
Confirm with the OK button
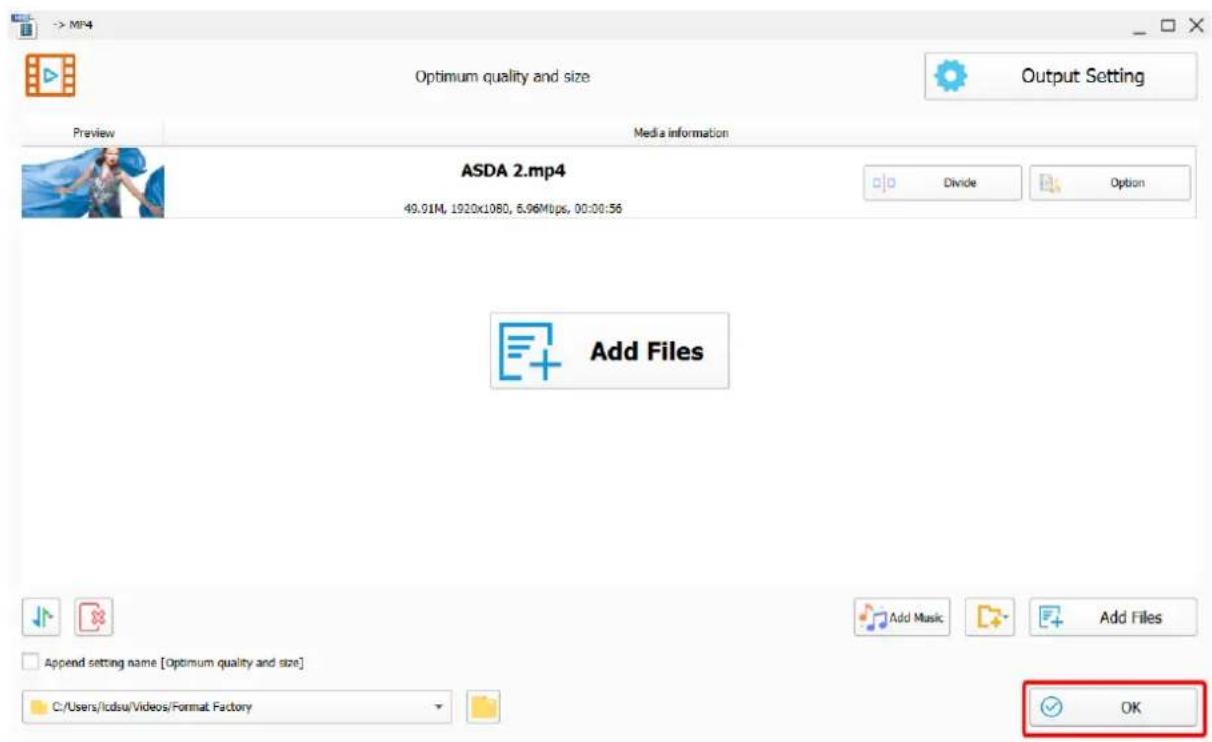(x=1114, y=707)
